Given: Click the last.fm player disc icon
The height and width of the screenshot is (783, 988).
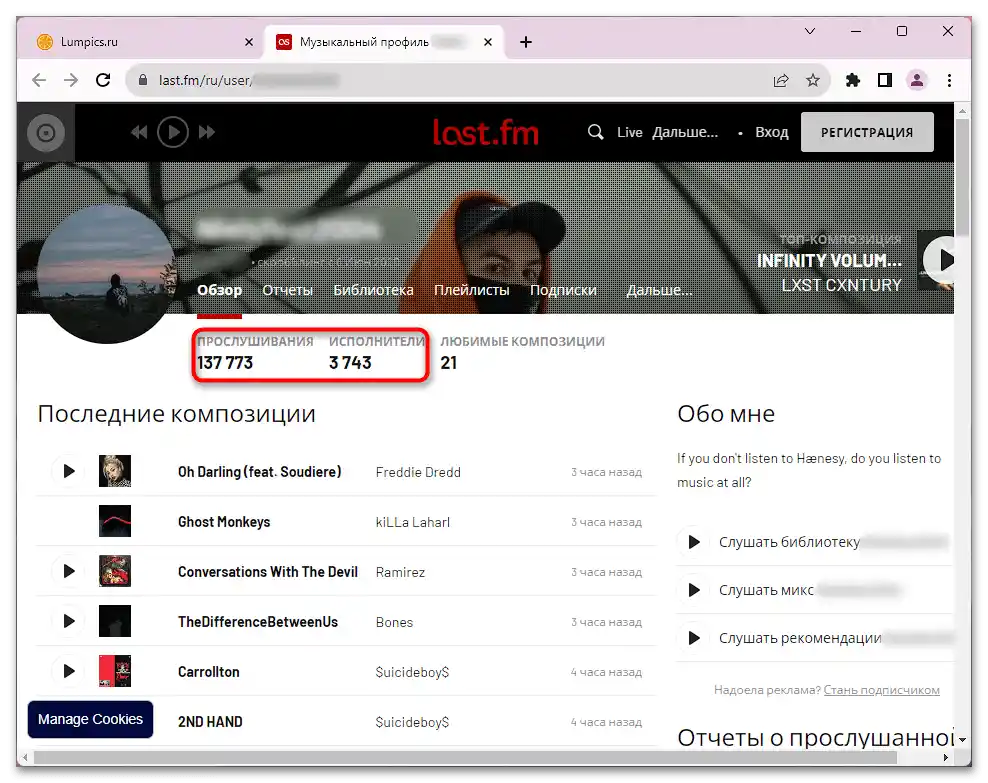Looking at the screenshot, I should pyautogui.click(x=46, y=133).
